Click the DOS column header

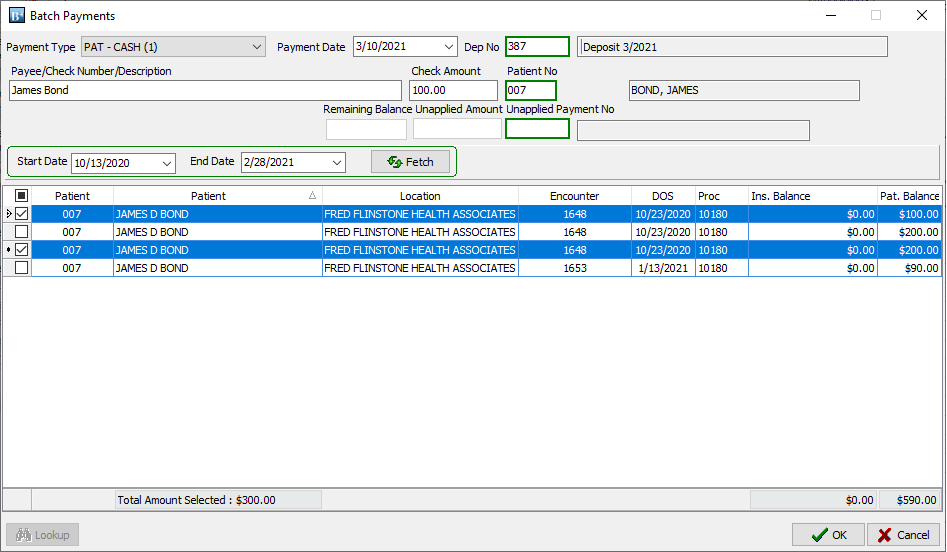coord(662,196)
